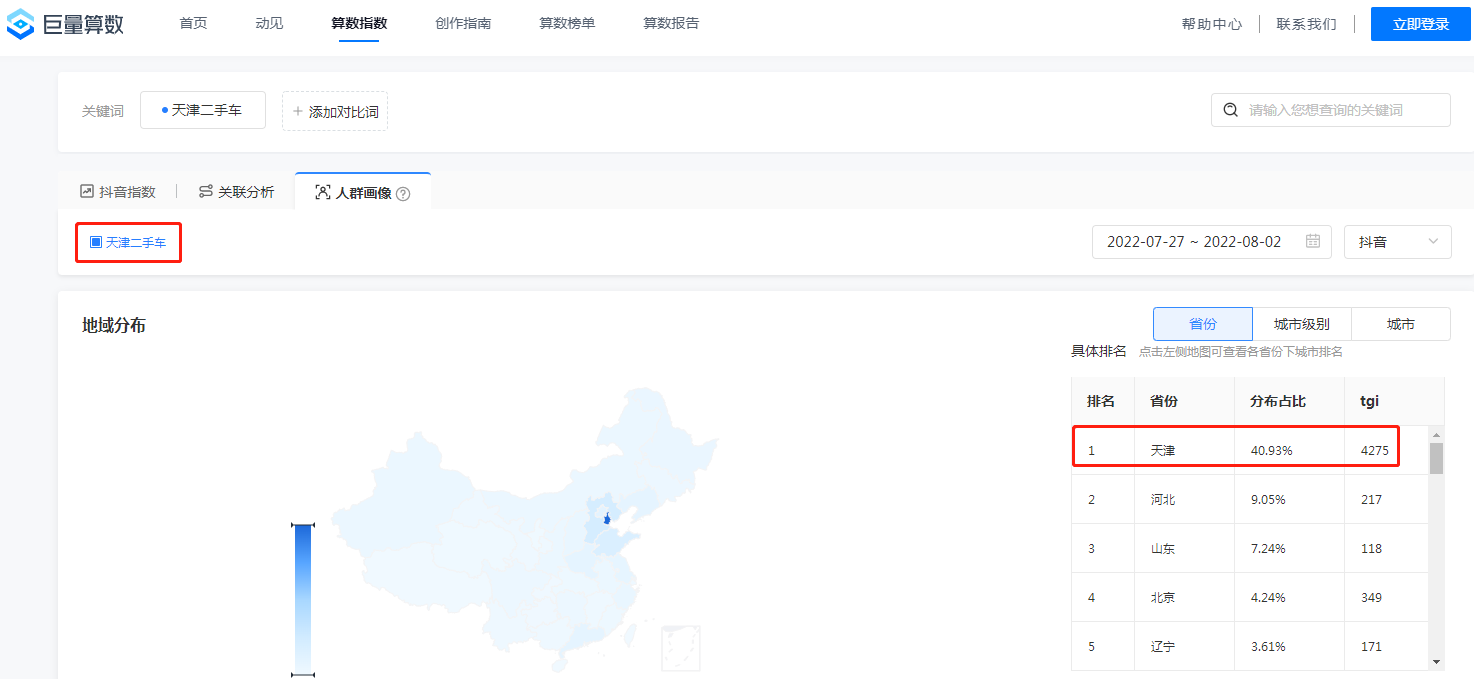Open the 联系我们 link
Screen dimensions: 1474x679
point(1306,24)
